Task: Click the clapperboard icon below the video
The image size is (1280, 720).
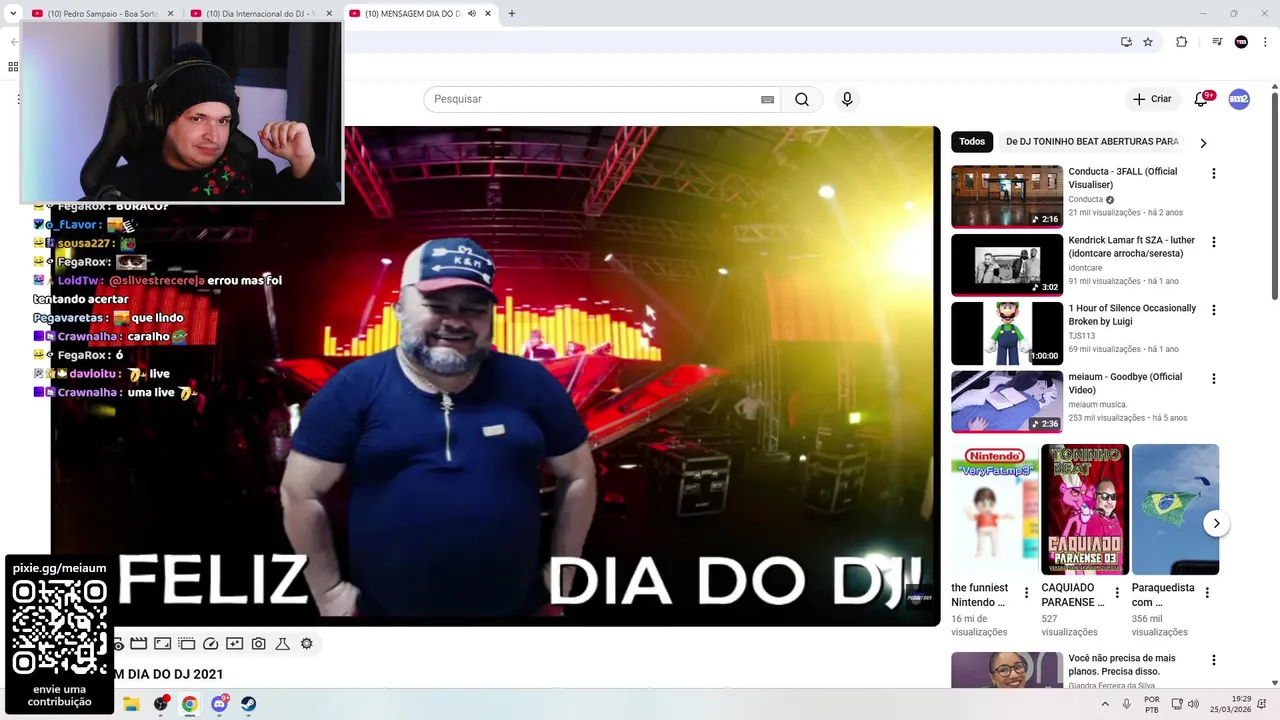Action: 139,644
